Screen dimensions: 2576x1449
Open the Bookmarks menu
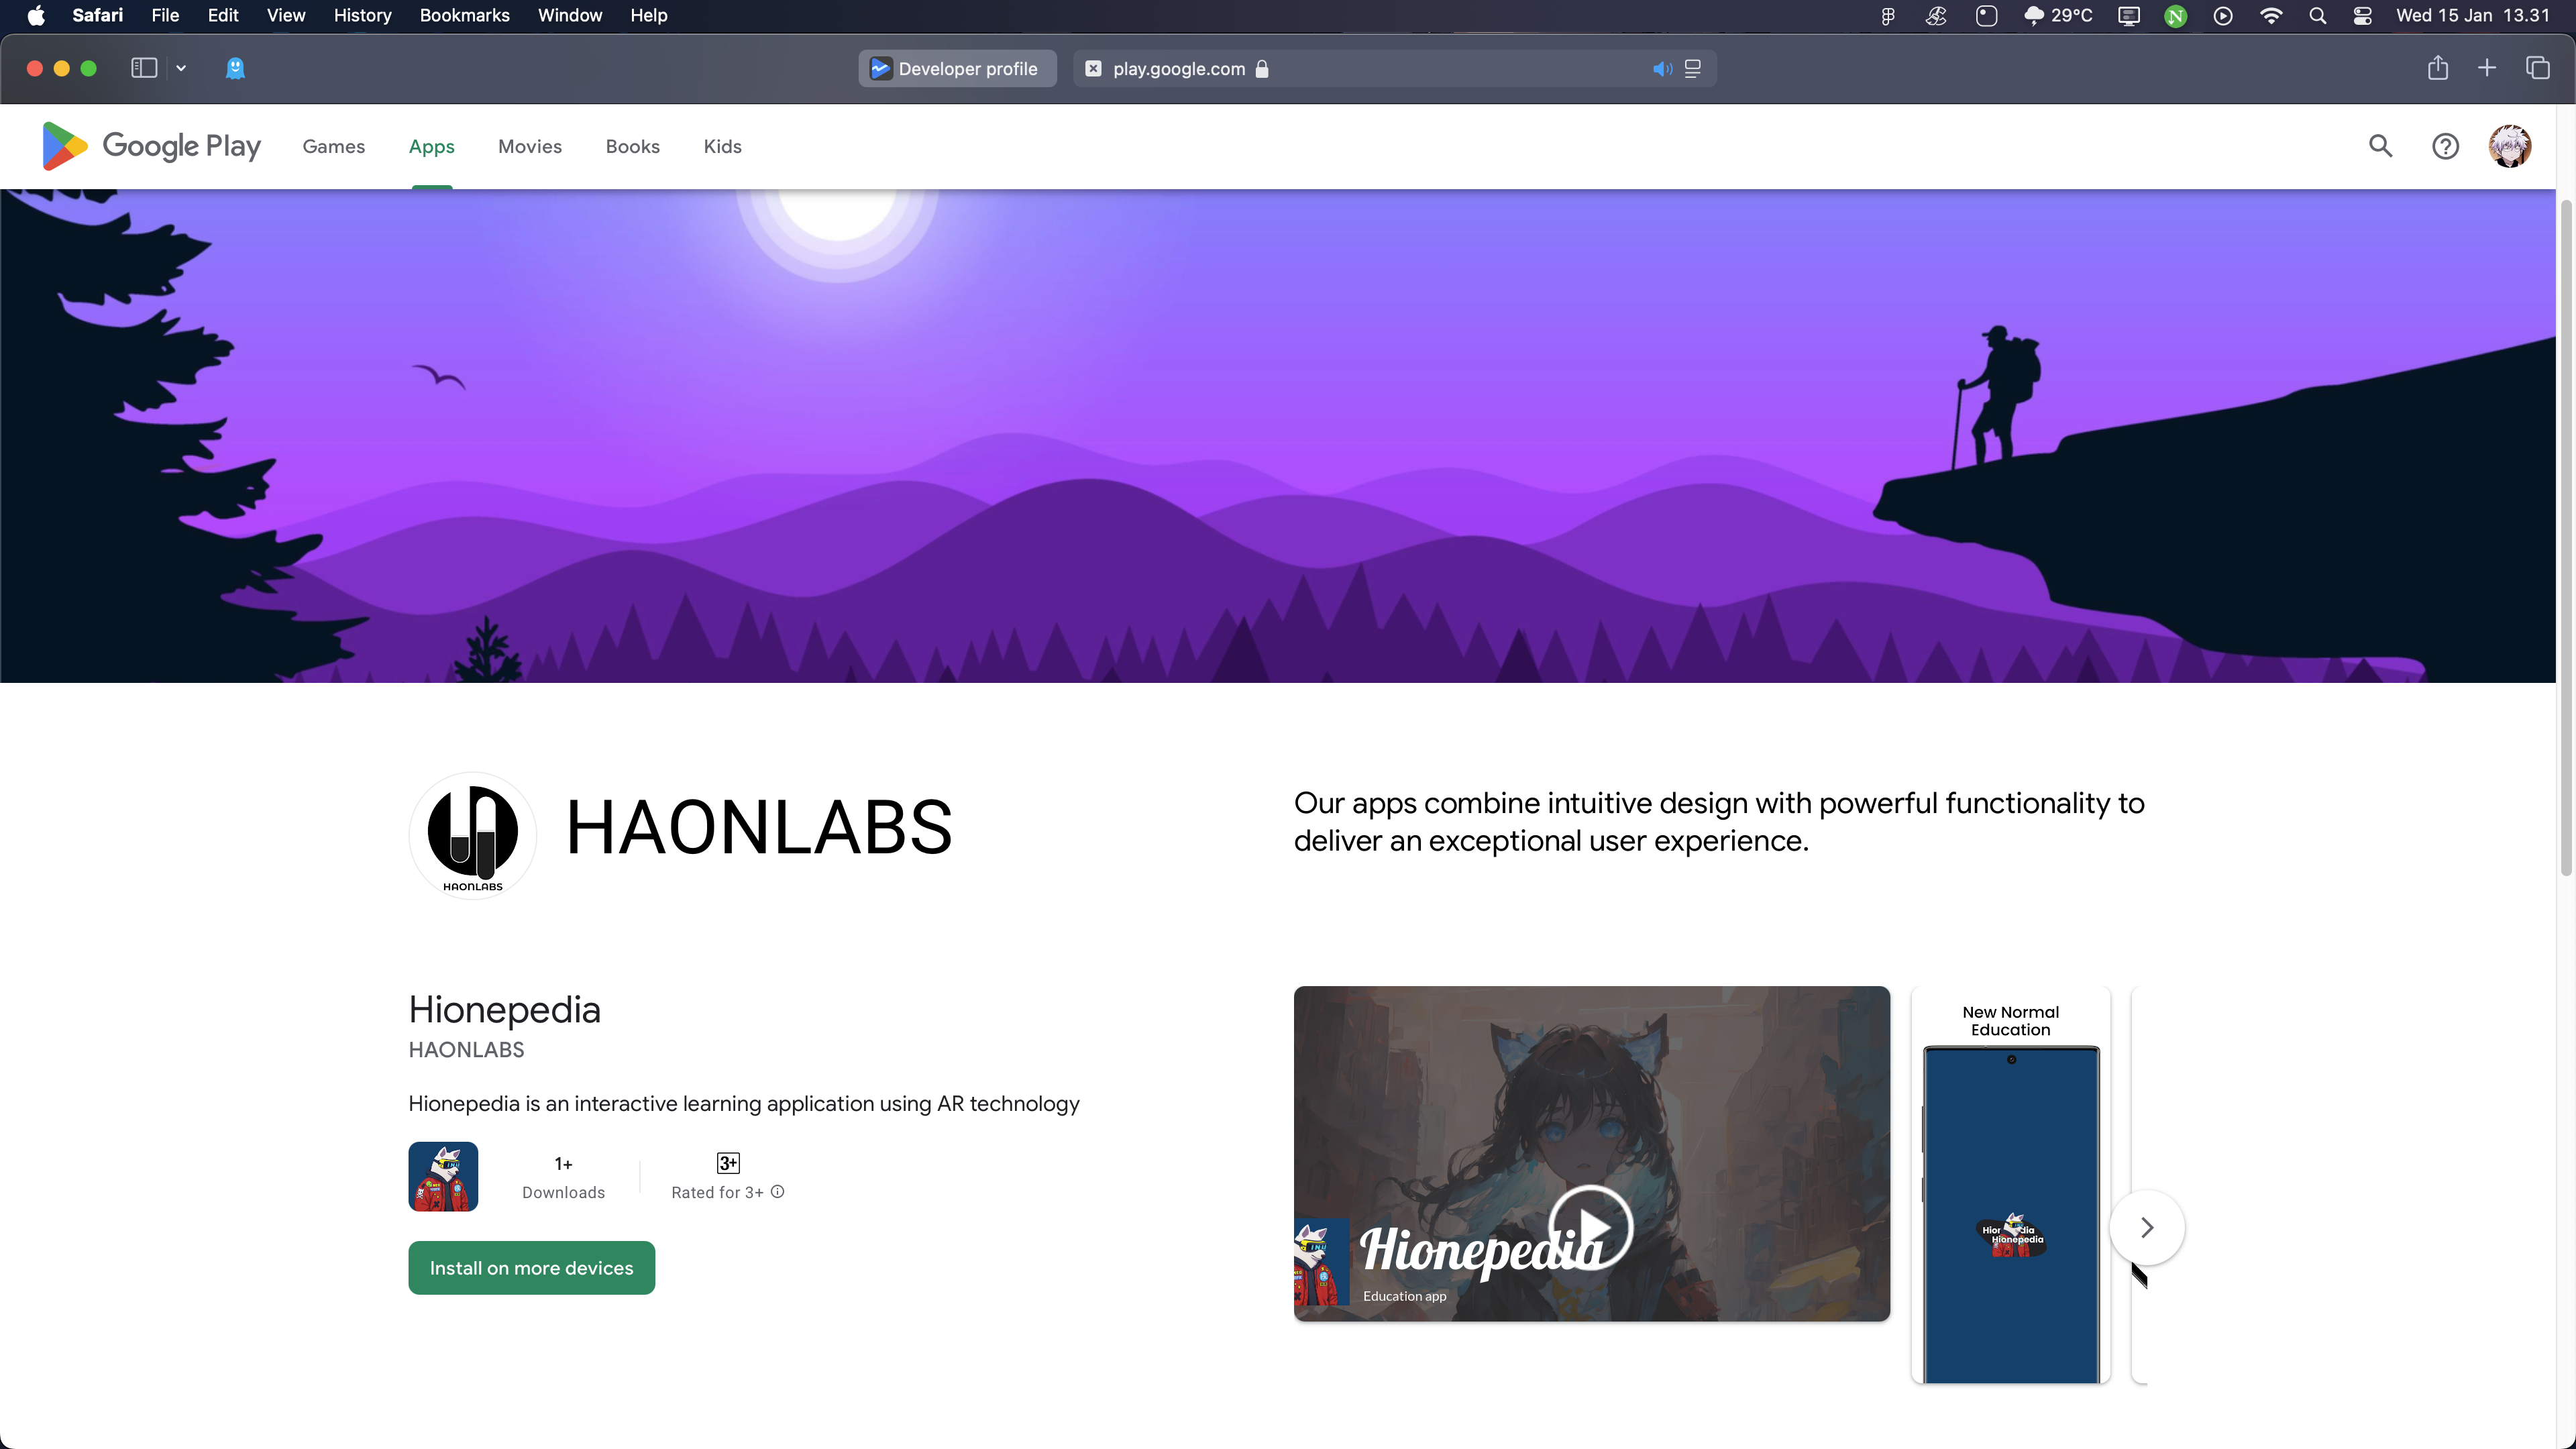(x=464, y=15)
